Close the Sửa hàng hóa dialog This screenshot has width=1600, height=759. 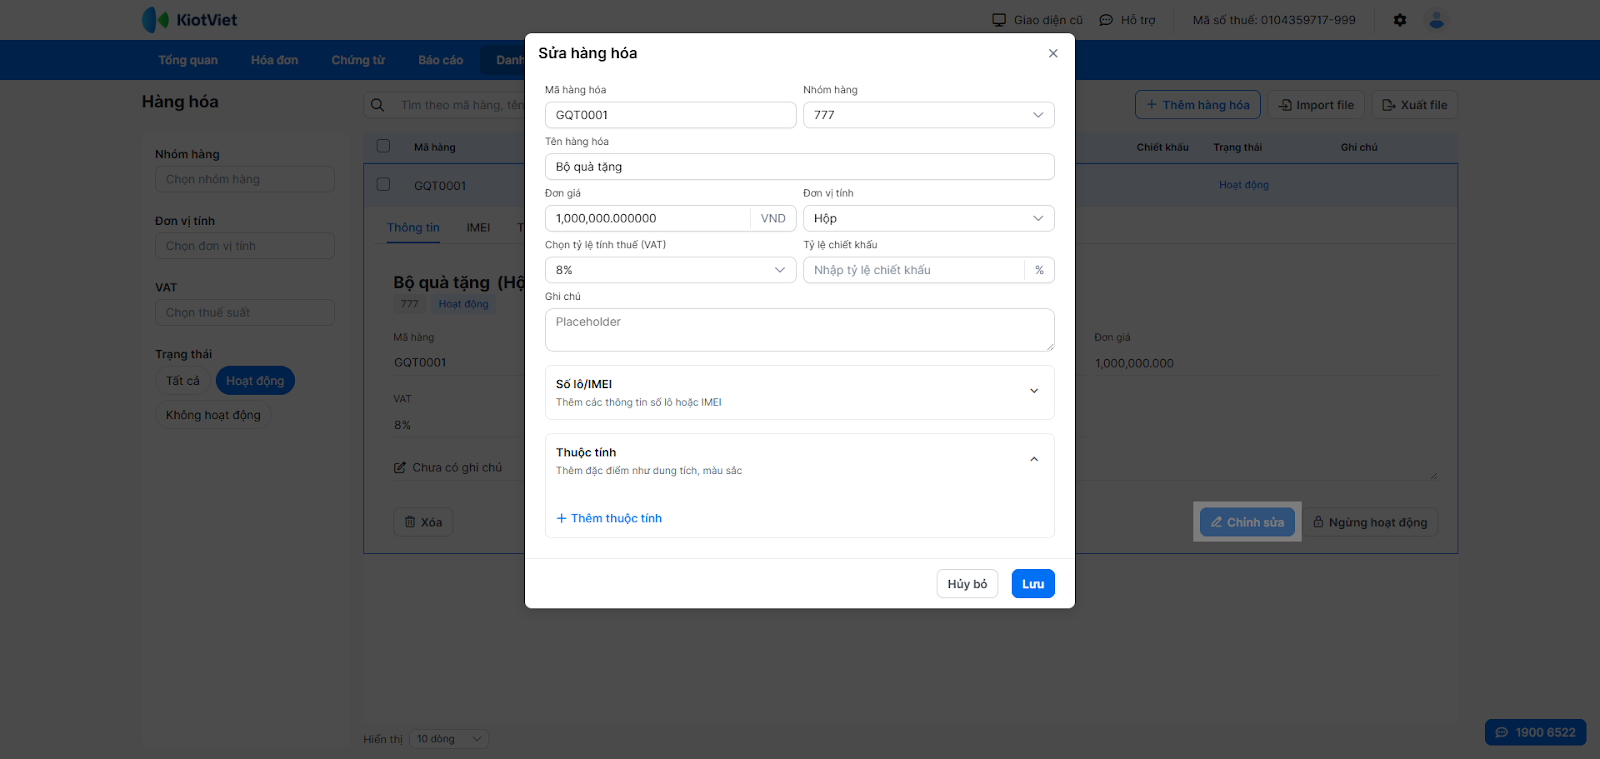(x=1053, y=54)
